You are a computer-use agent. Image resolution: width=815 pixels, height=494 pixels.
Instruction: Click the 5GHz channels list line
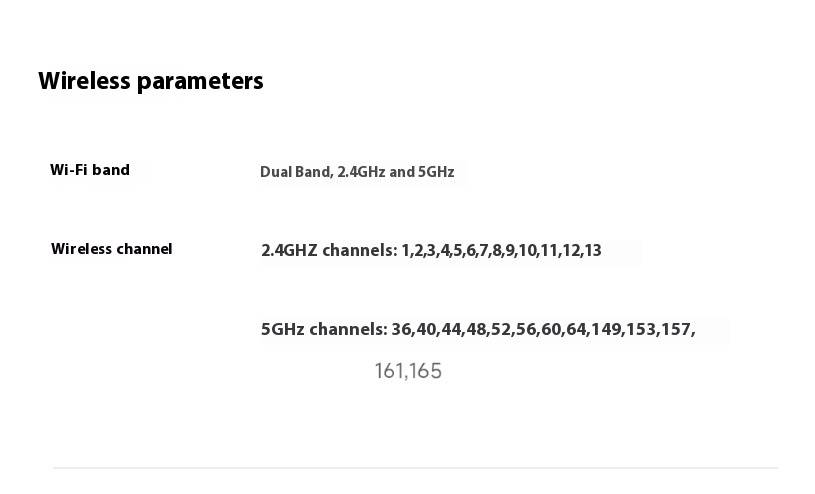[x=478, y=329]
